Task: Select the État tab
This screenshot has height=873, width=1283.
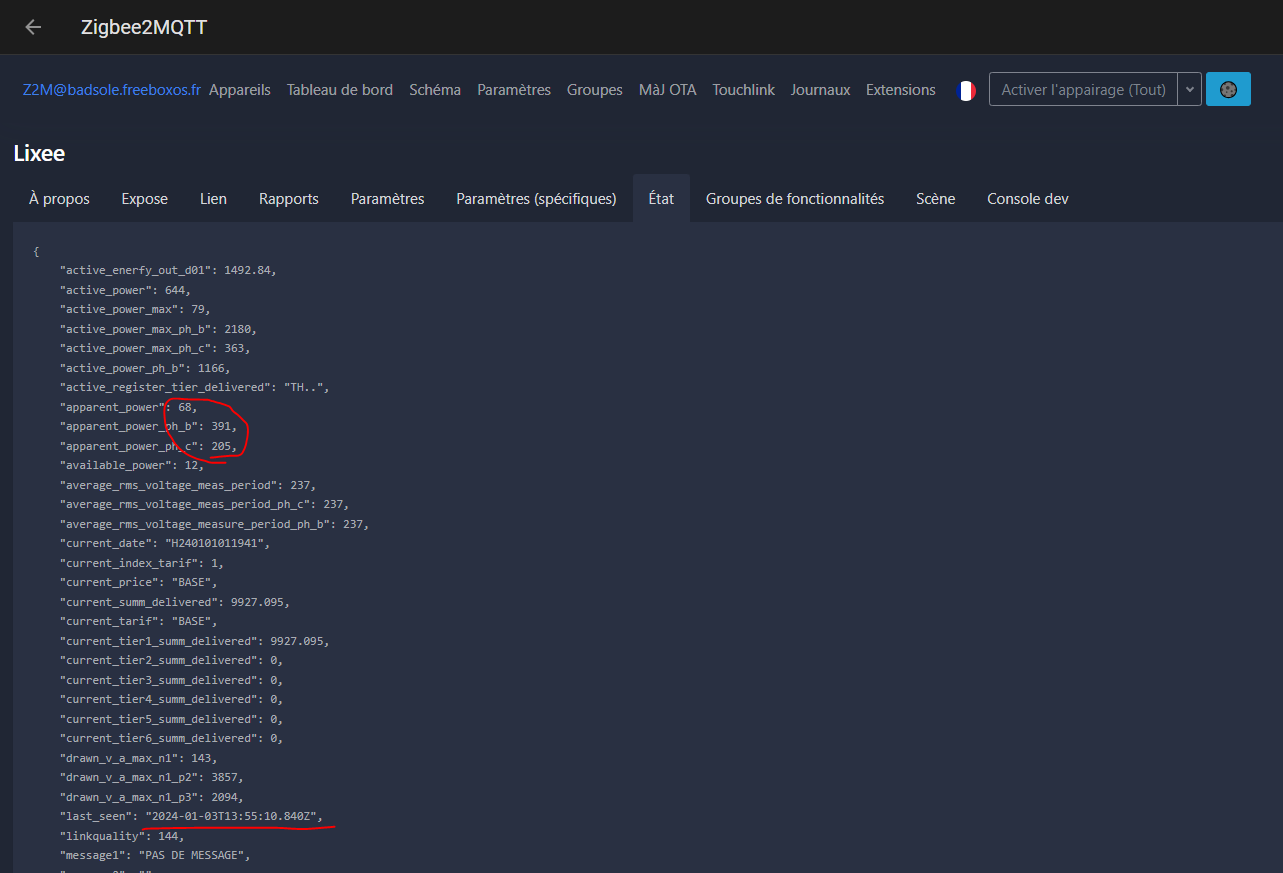Action: click(661, 198)
